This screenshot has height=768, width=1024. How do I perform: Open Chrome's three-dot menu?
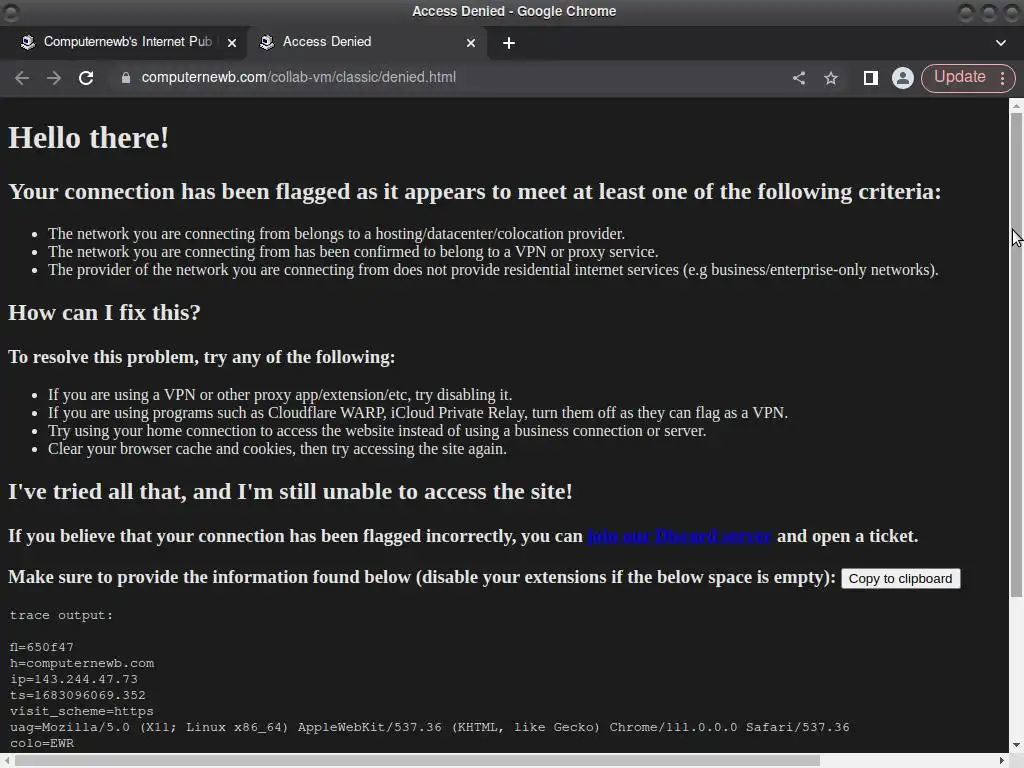click(x=1002, y=78)
